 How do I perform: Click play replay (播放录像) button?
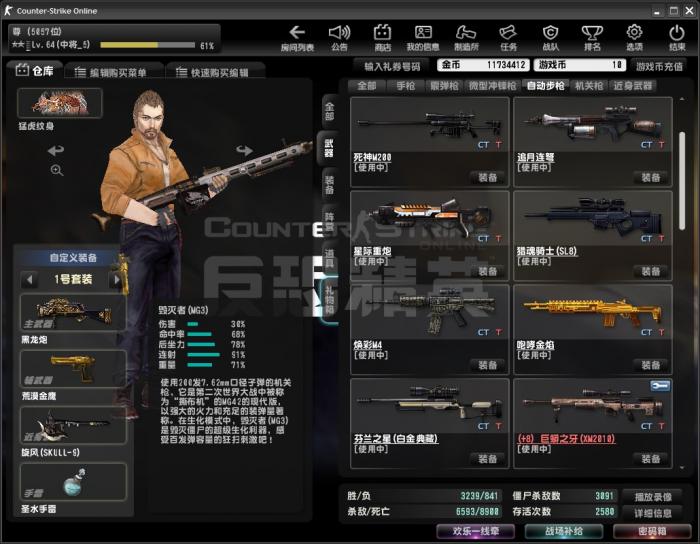(653, 497)
